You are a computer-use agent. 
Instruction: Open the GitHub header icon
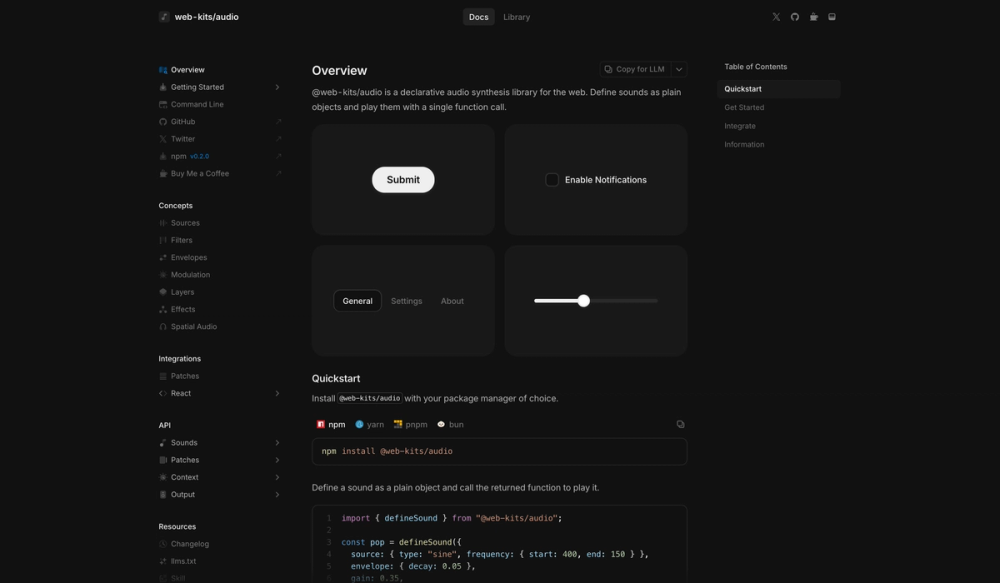pyautogui.click(x=795, y=17)
